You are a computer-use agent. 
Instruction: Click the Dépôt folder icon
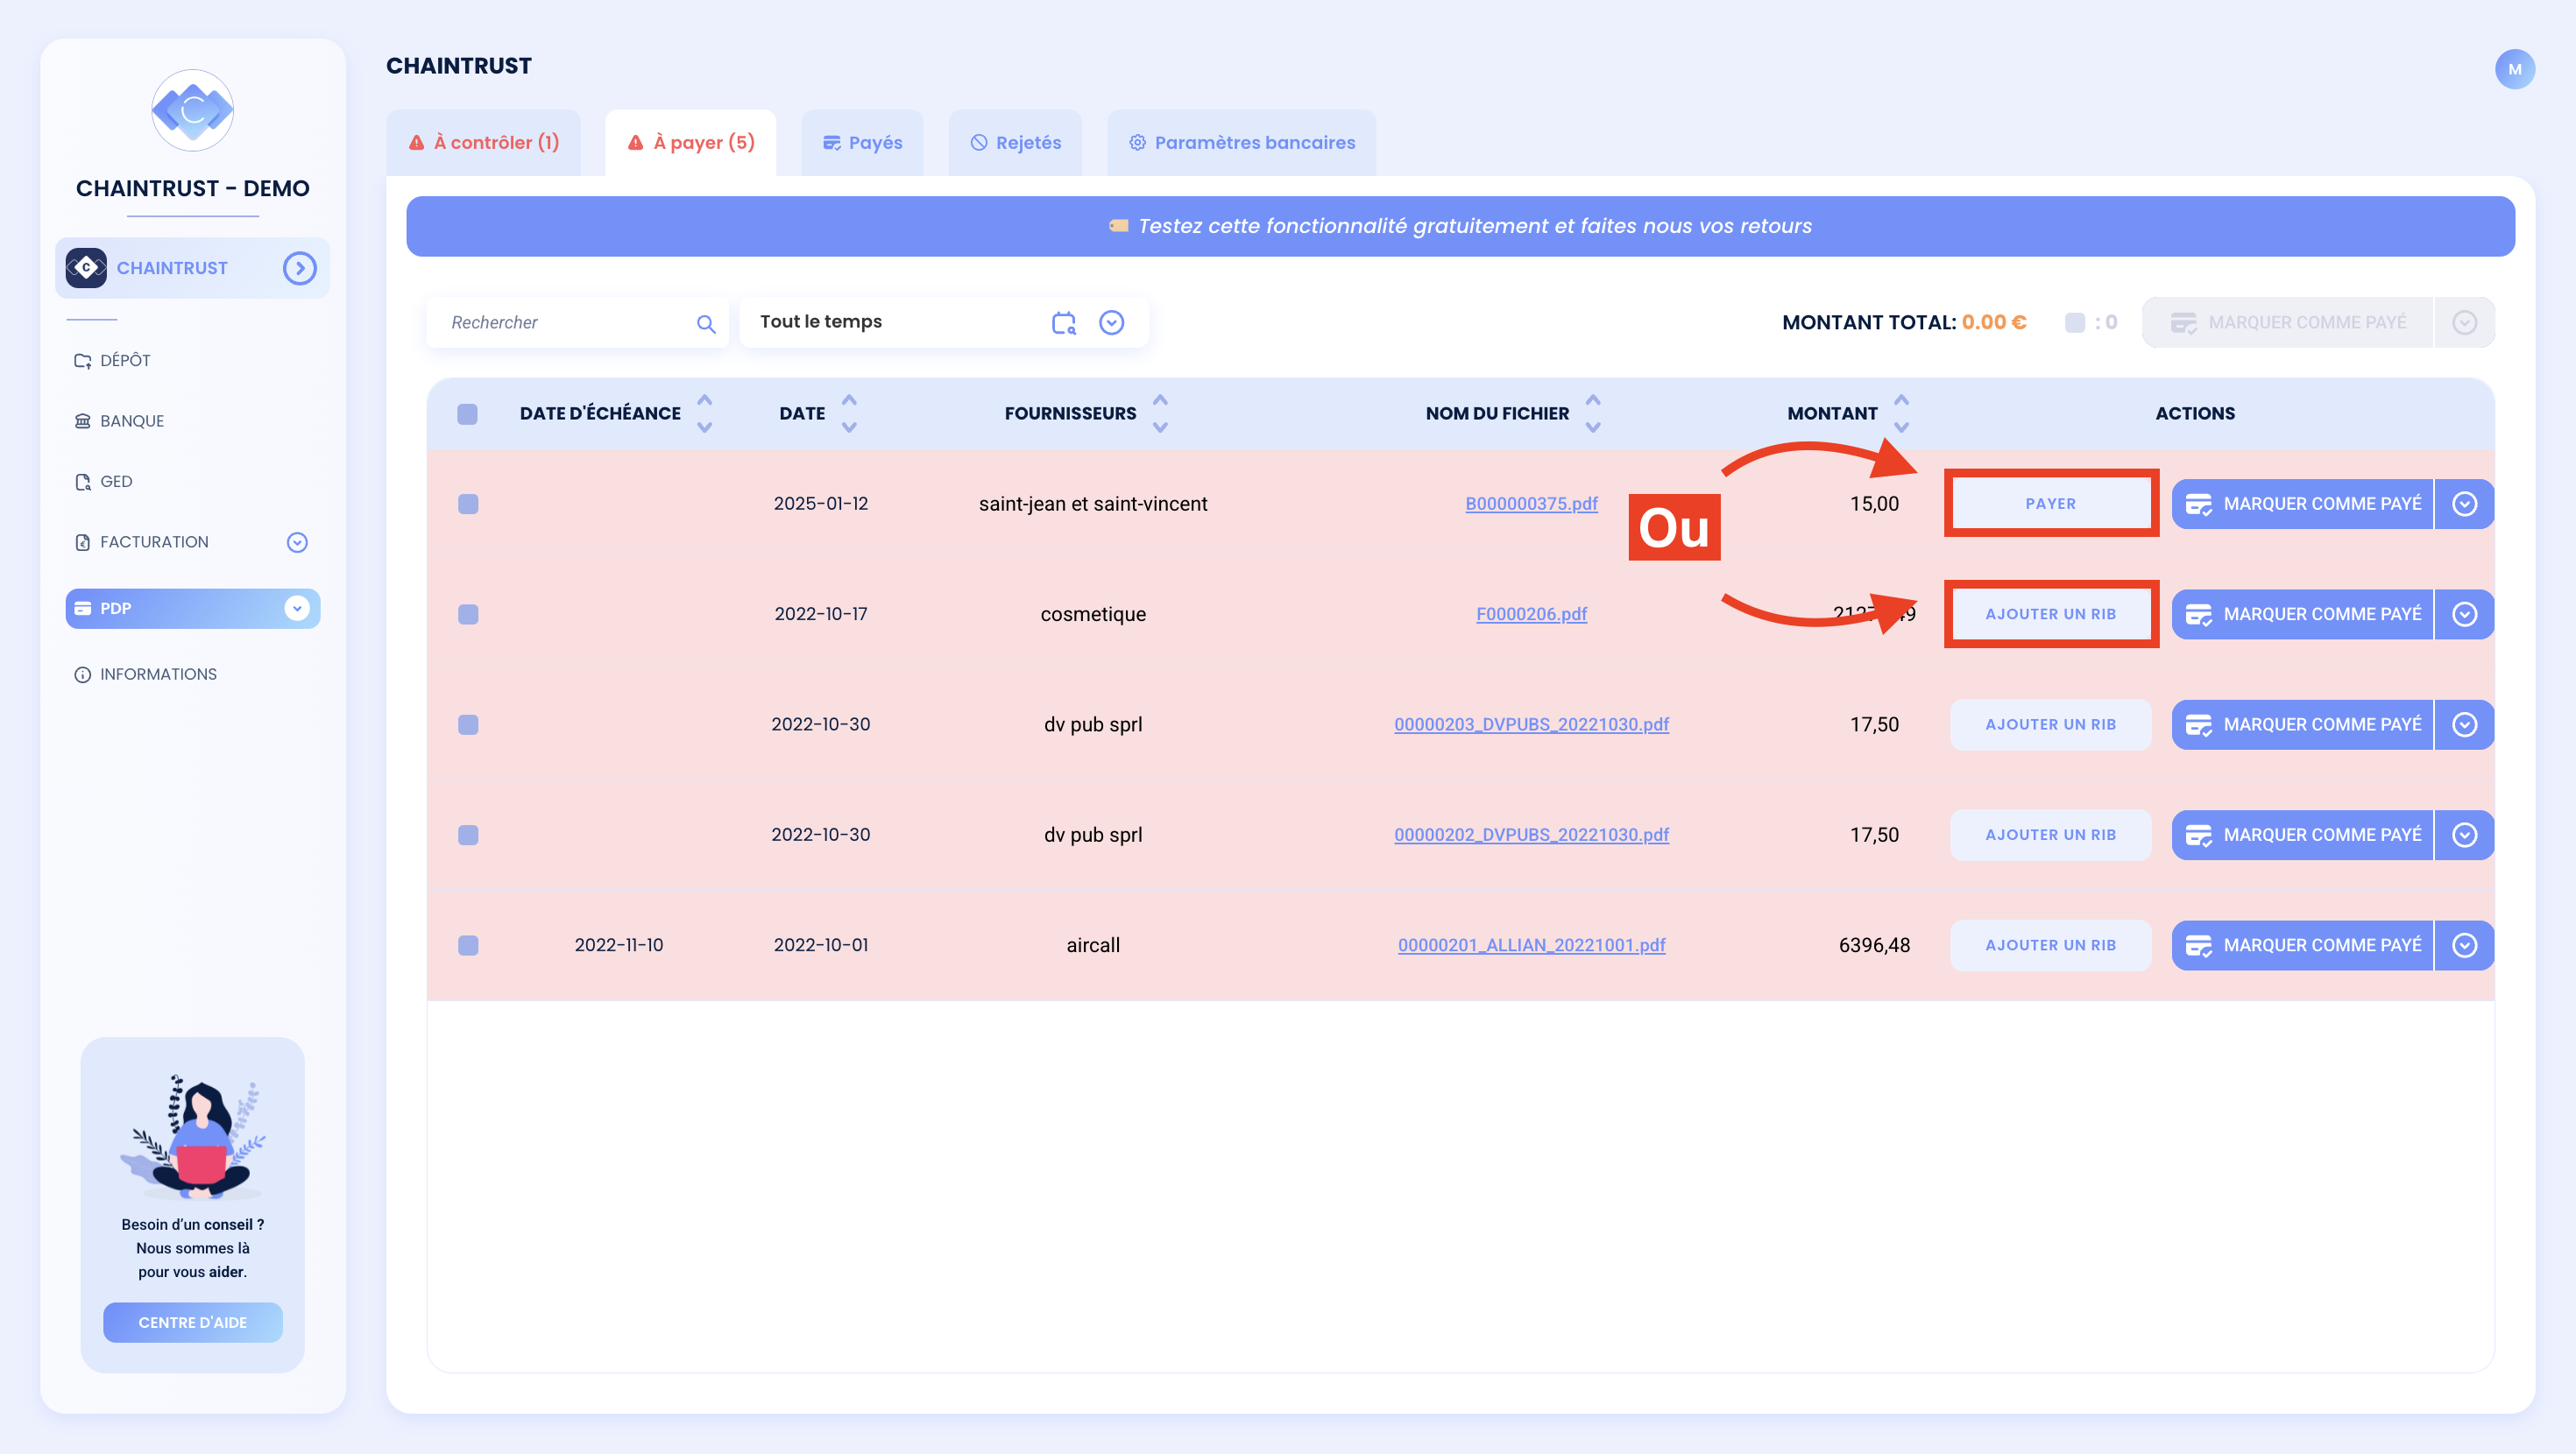point(83,361)
